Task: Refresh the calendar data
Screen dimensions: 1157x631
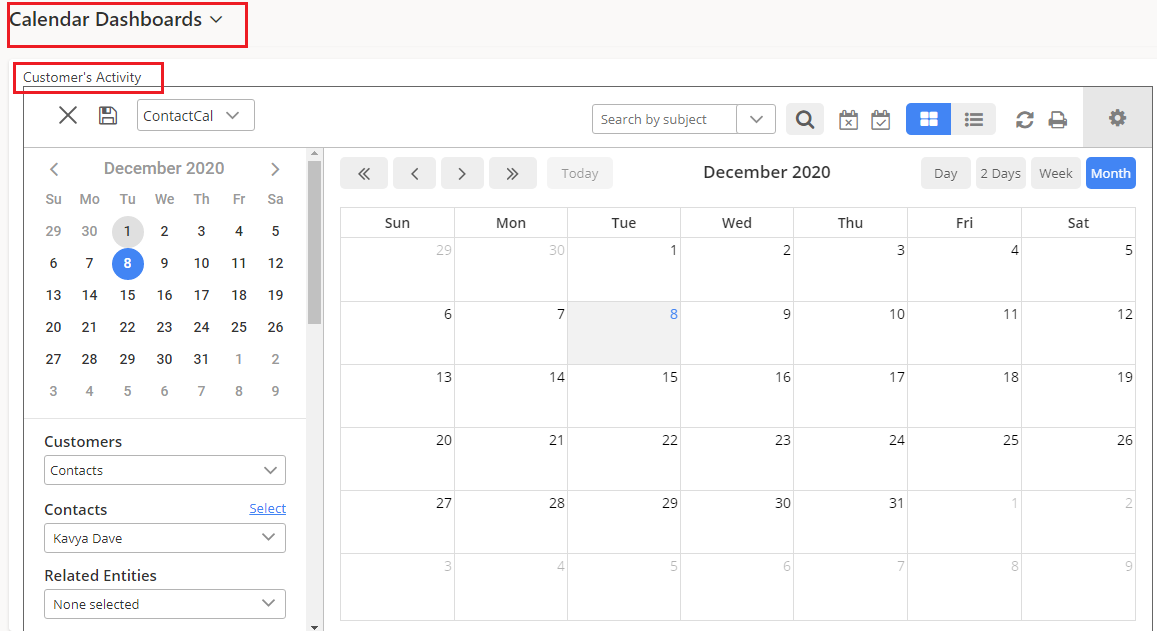Action: [x=1024, y=120]
